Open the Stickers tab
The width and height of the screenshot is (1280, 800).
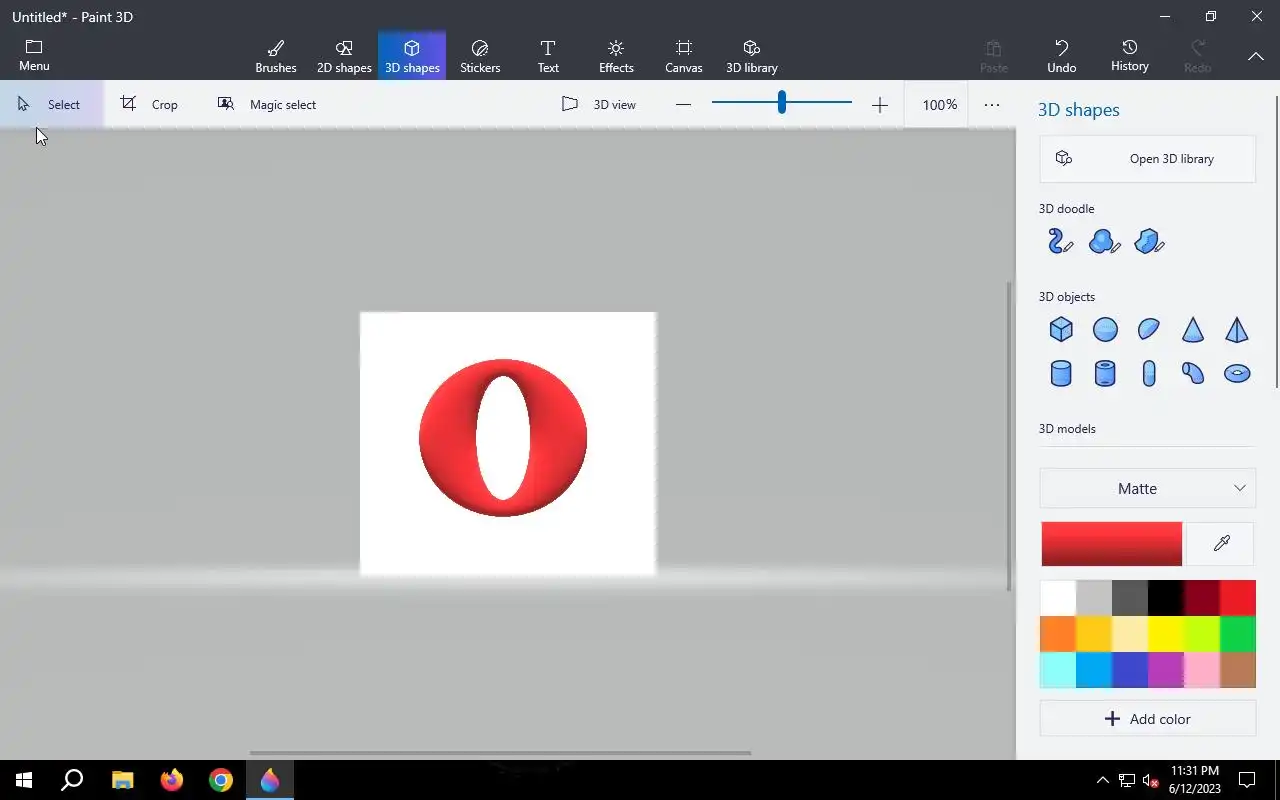[x=480, y=56]
